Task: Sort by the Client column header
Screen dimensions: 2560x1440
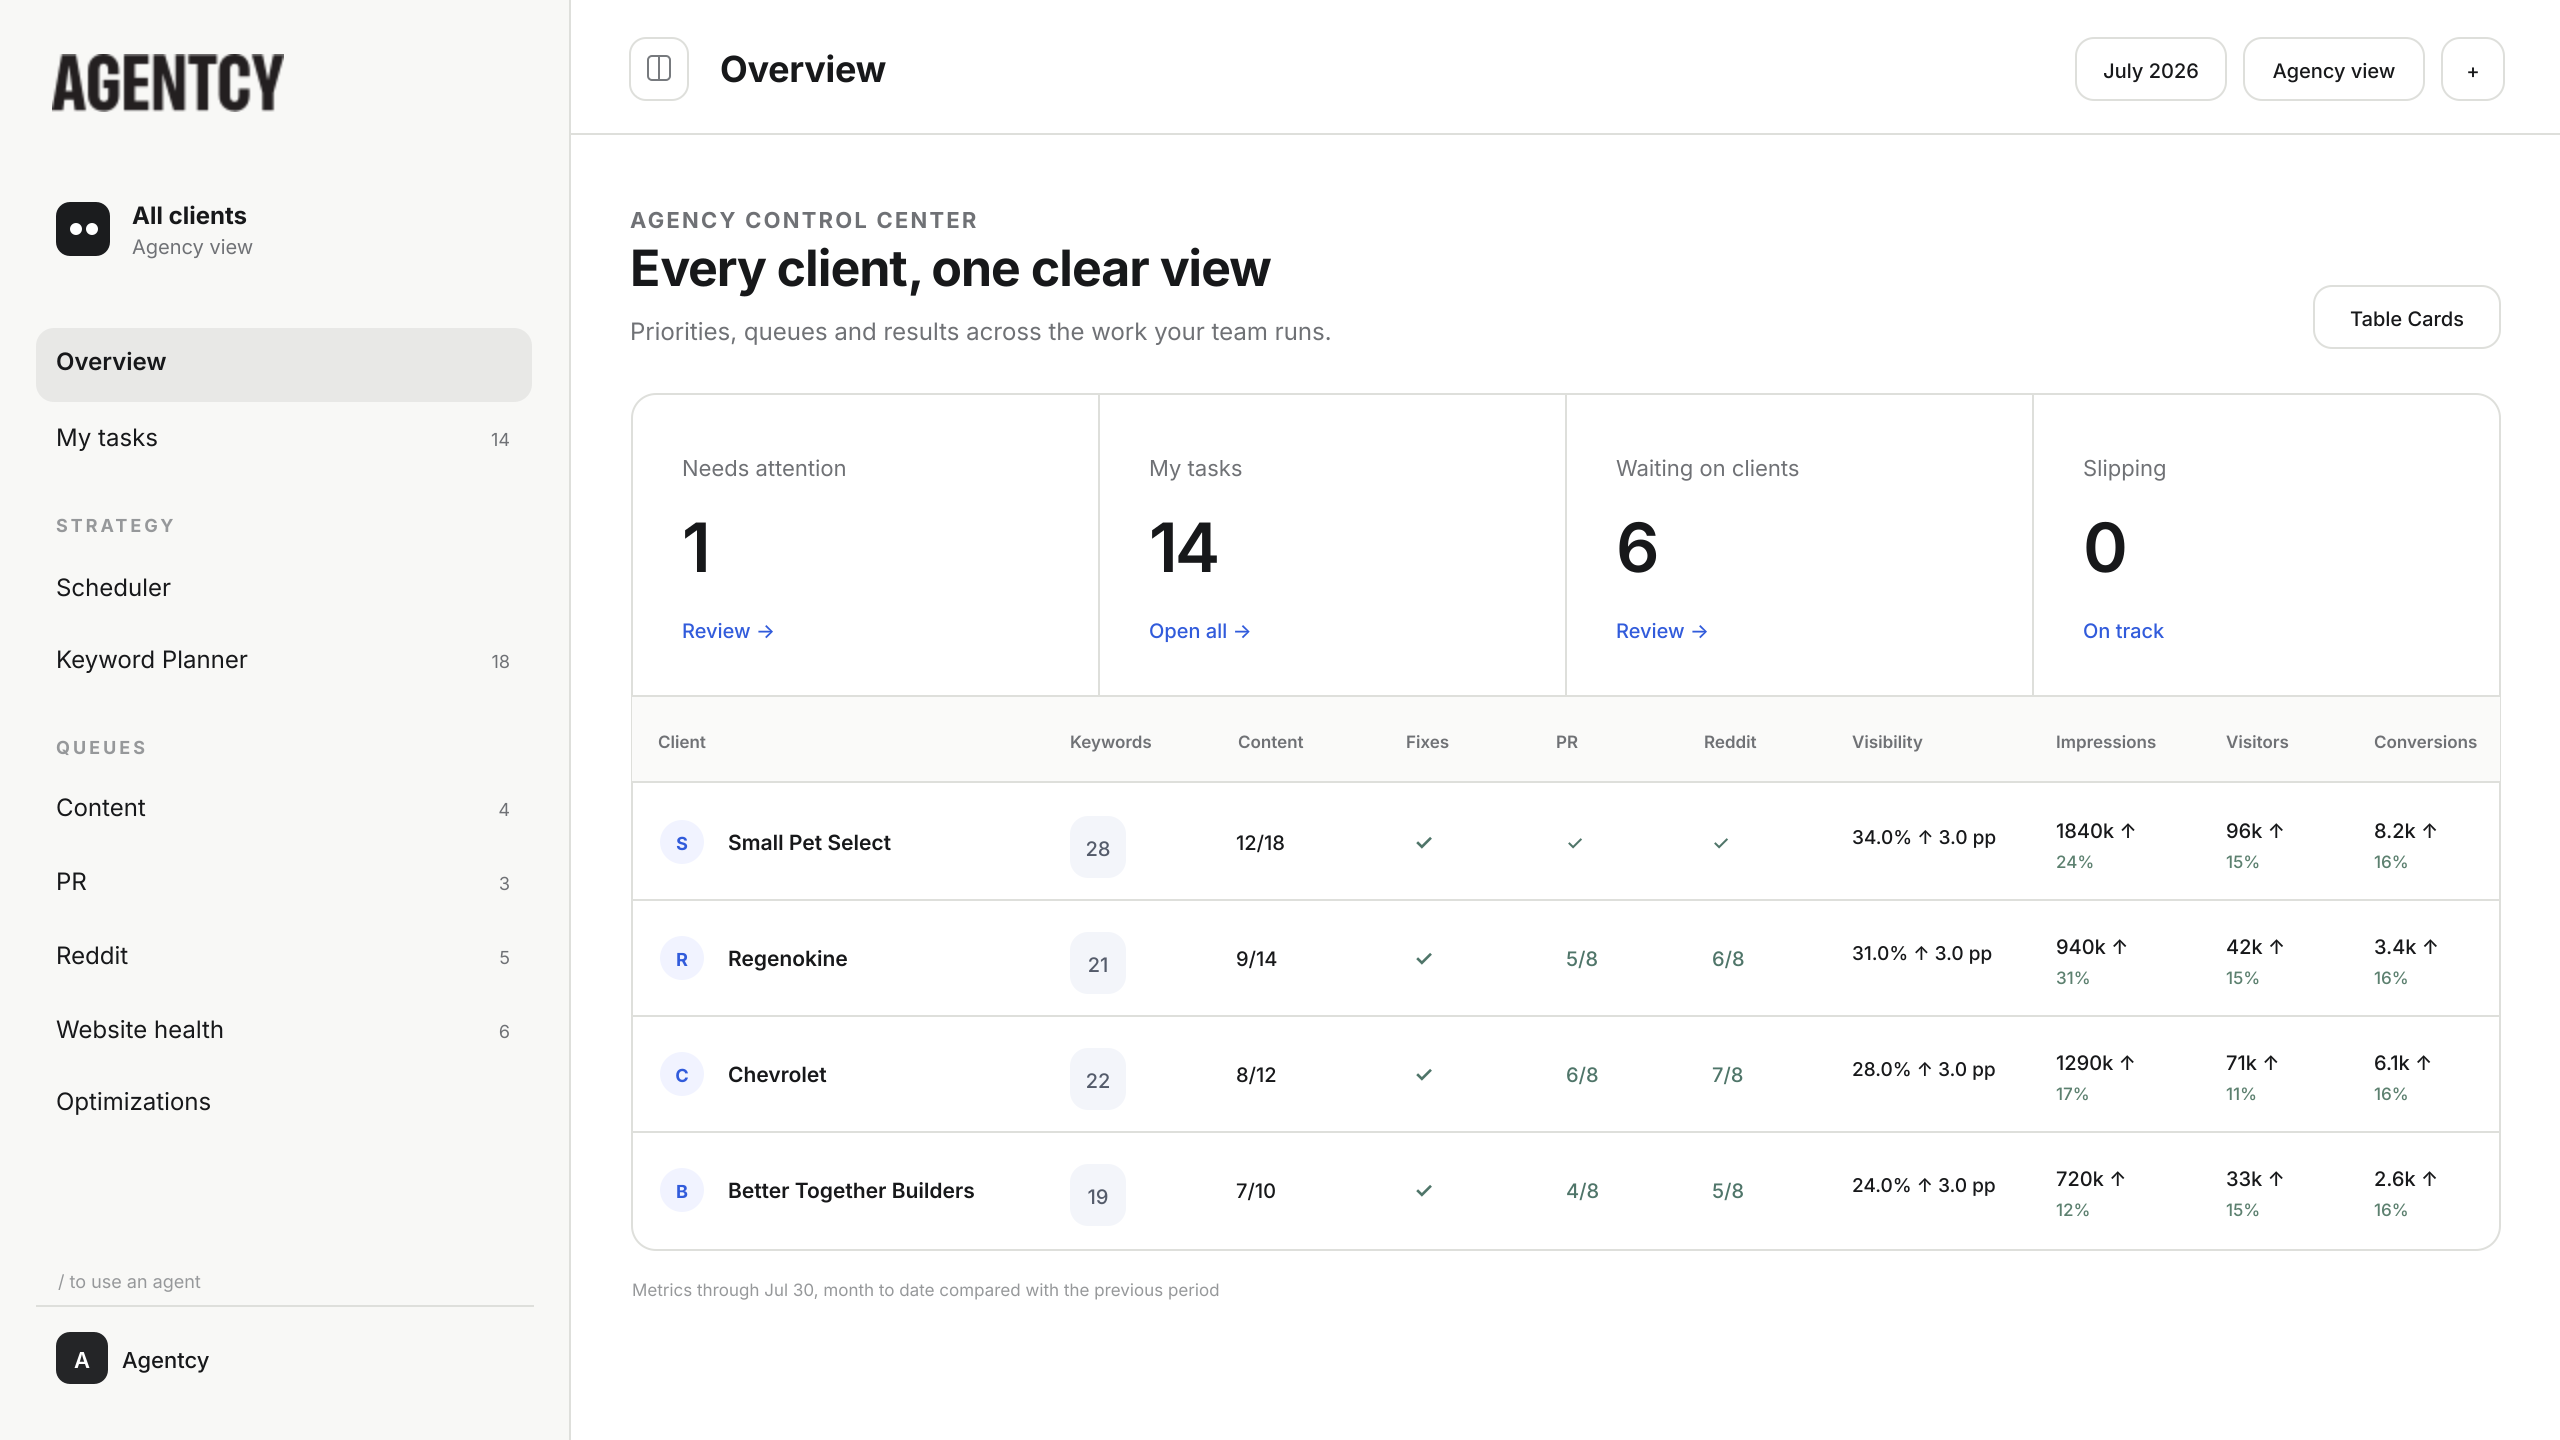Action: (x=682, y=742)
